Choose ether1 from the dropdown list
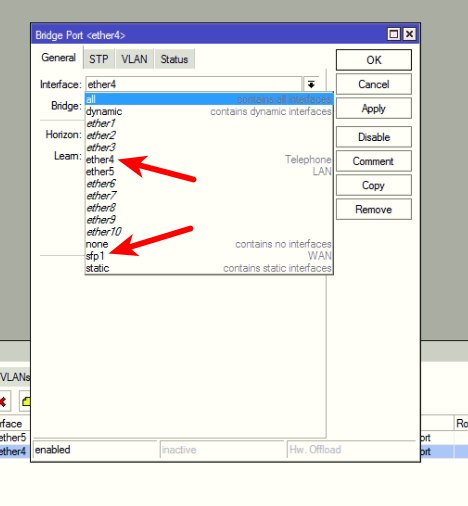 (209, 123)
